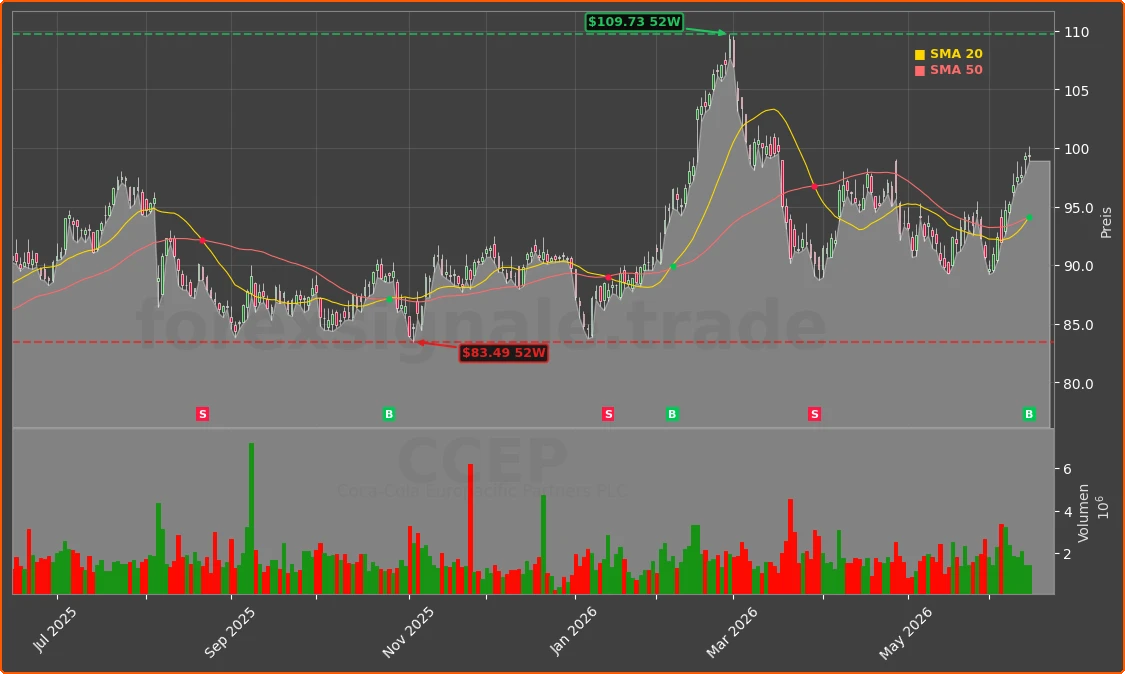Click the candlestick at the March 2026 peak

click(732, 49)
